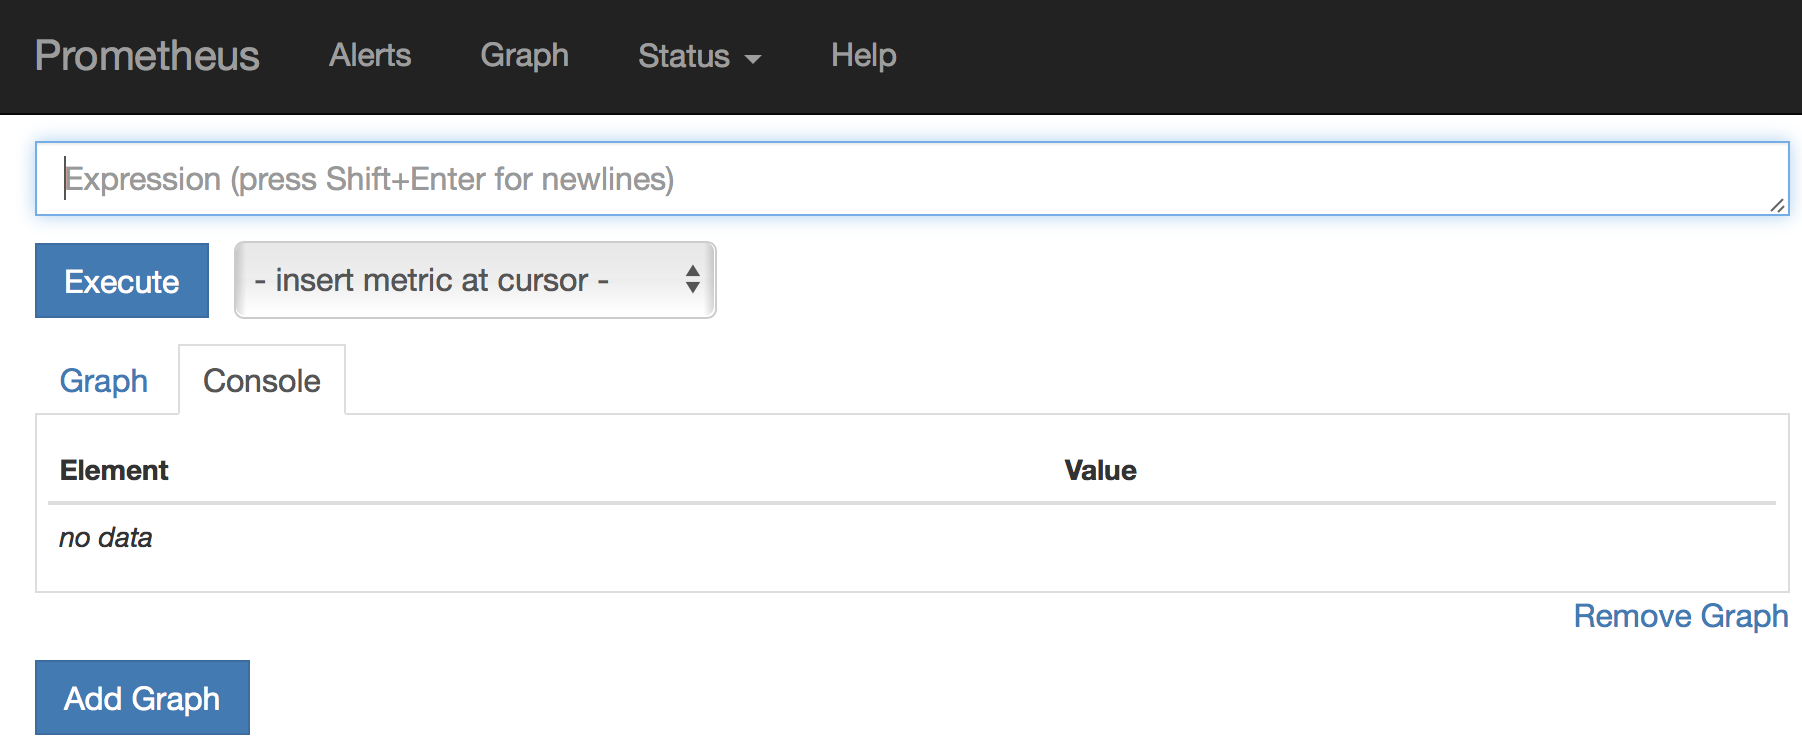This screenshot has width=1802, height=750.
Task: Click the Element column header
Action: pos(114,470)
